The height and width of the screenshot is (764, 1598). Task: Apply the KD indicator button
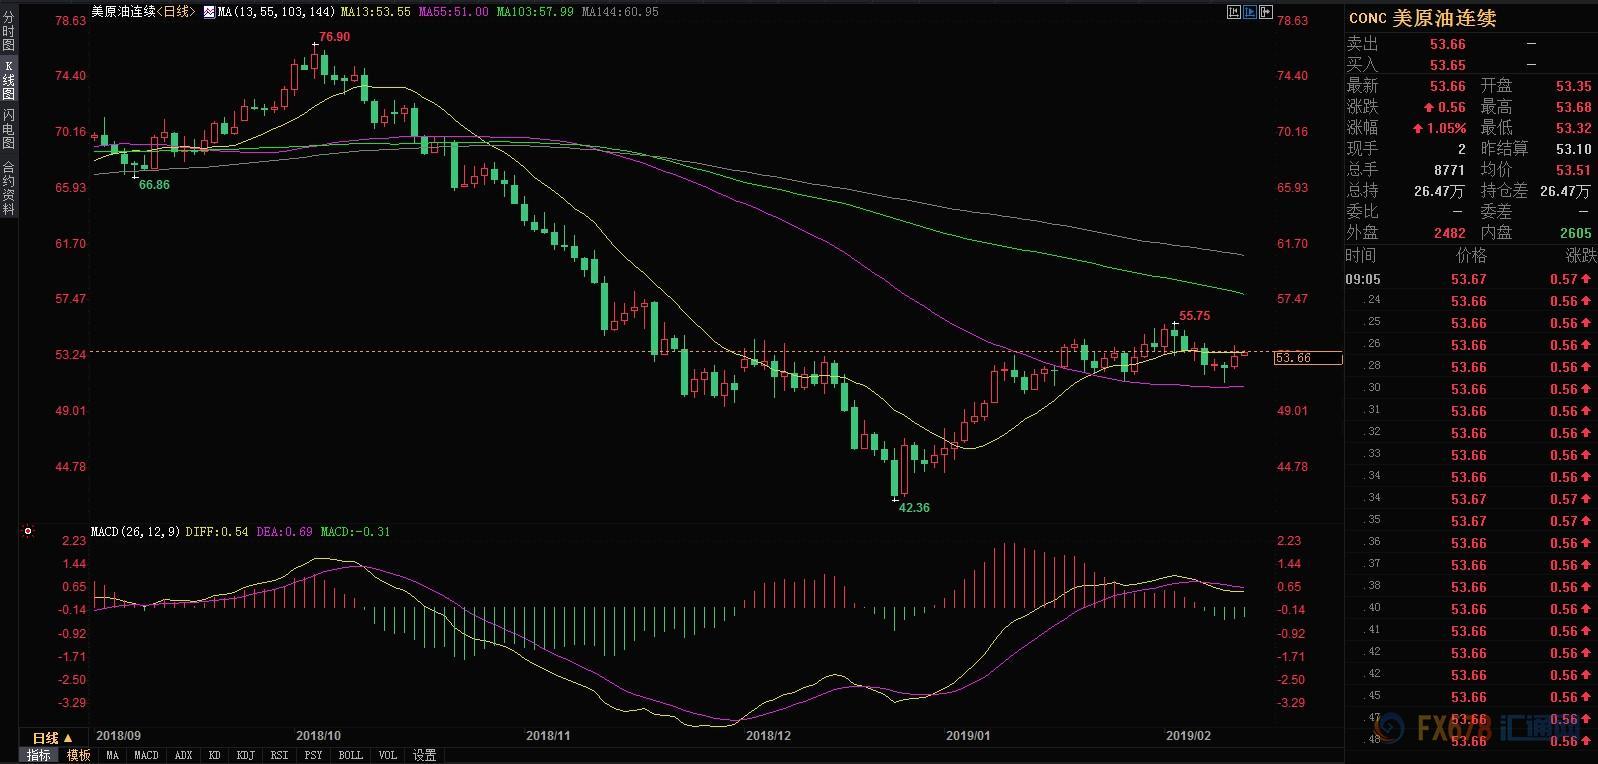pos(214,755)
